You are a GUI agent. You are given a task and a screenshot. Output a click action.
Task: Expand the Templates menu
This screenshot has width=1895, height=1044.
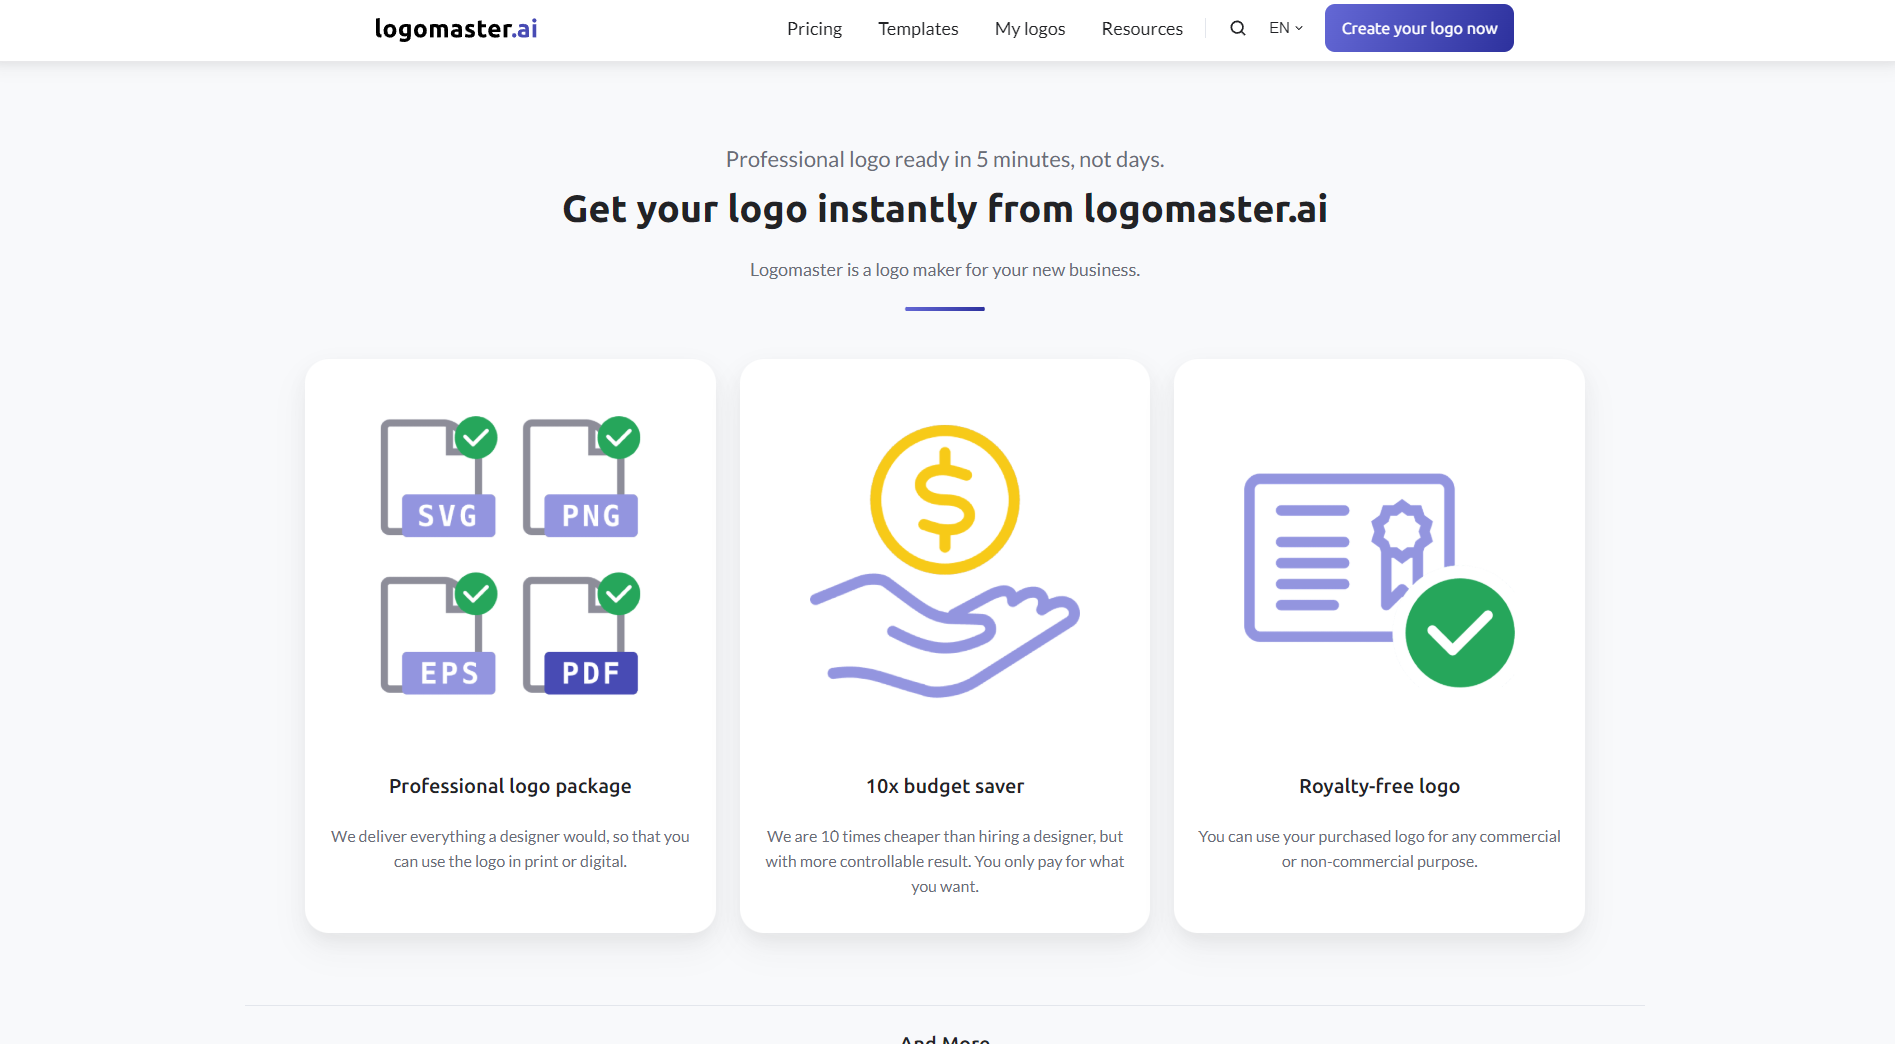[917, 28]
